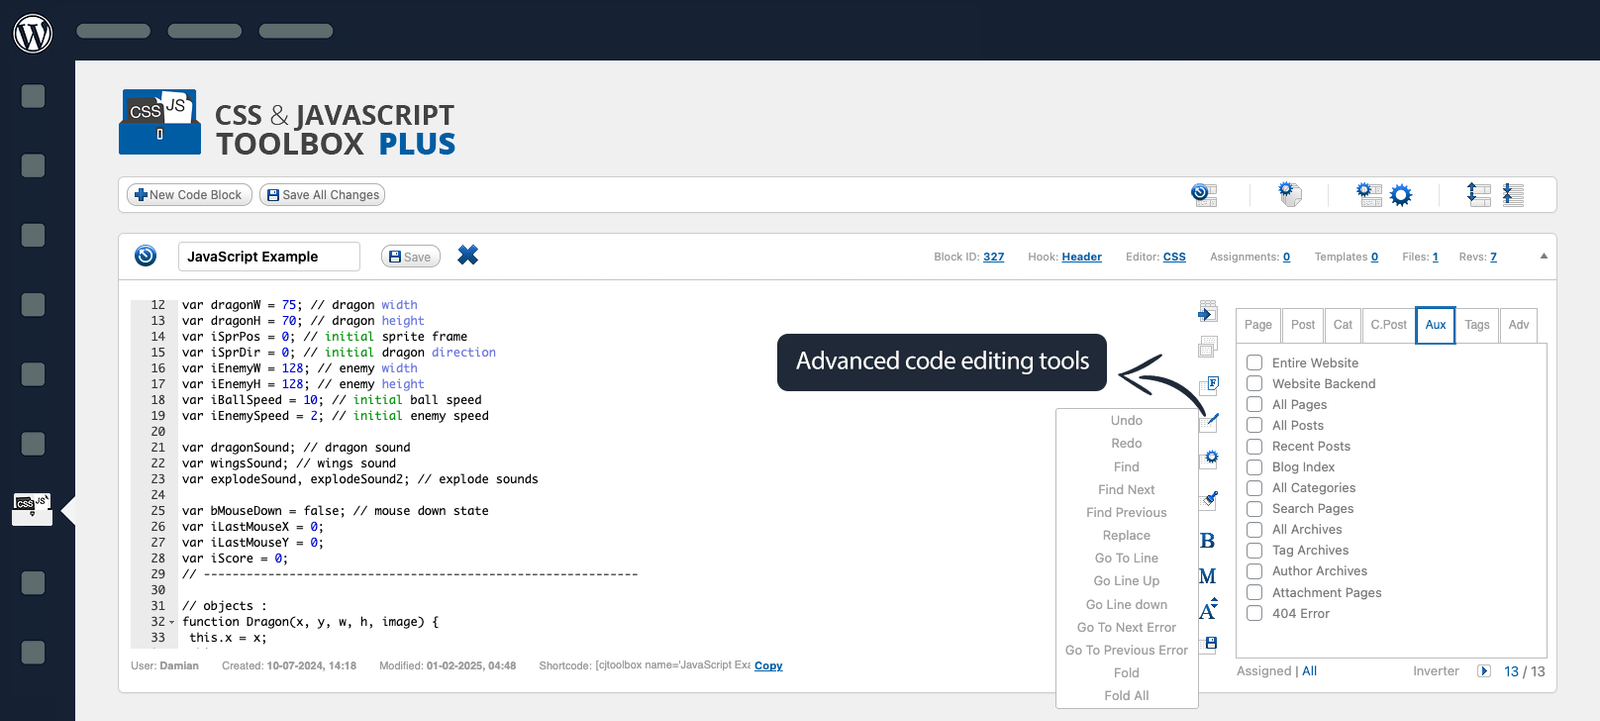
Task: Click the Save All Changes button
Action: [x=322, y=195]
